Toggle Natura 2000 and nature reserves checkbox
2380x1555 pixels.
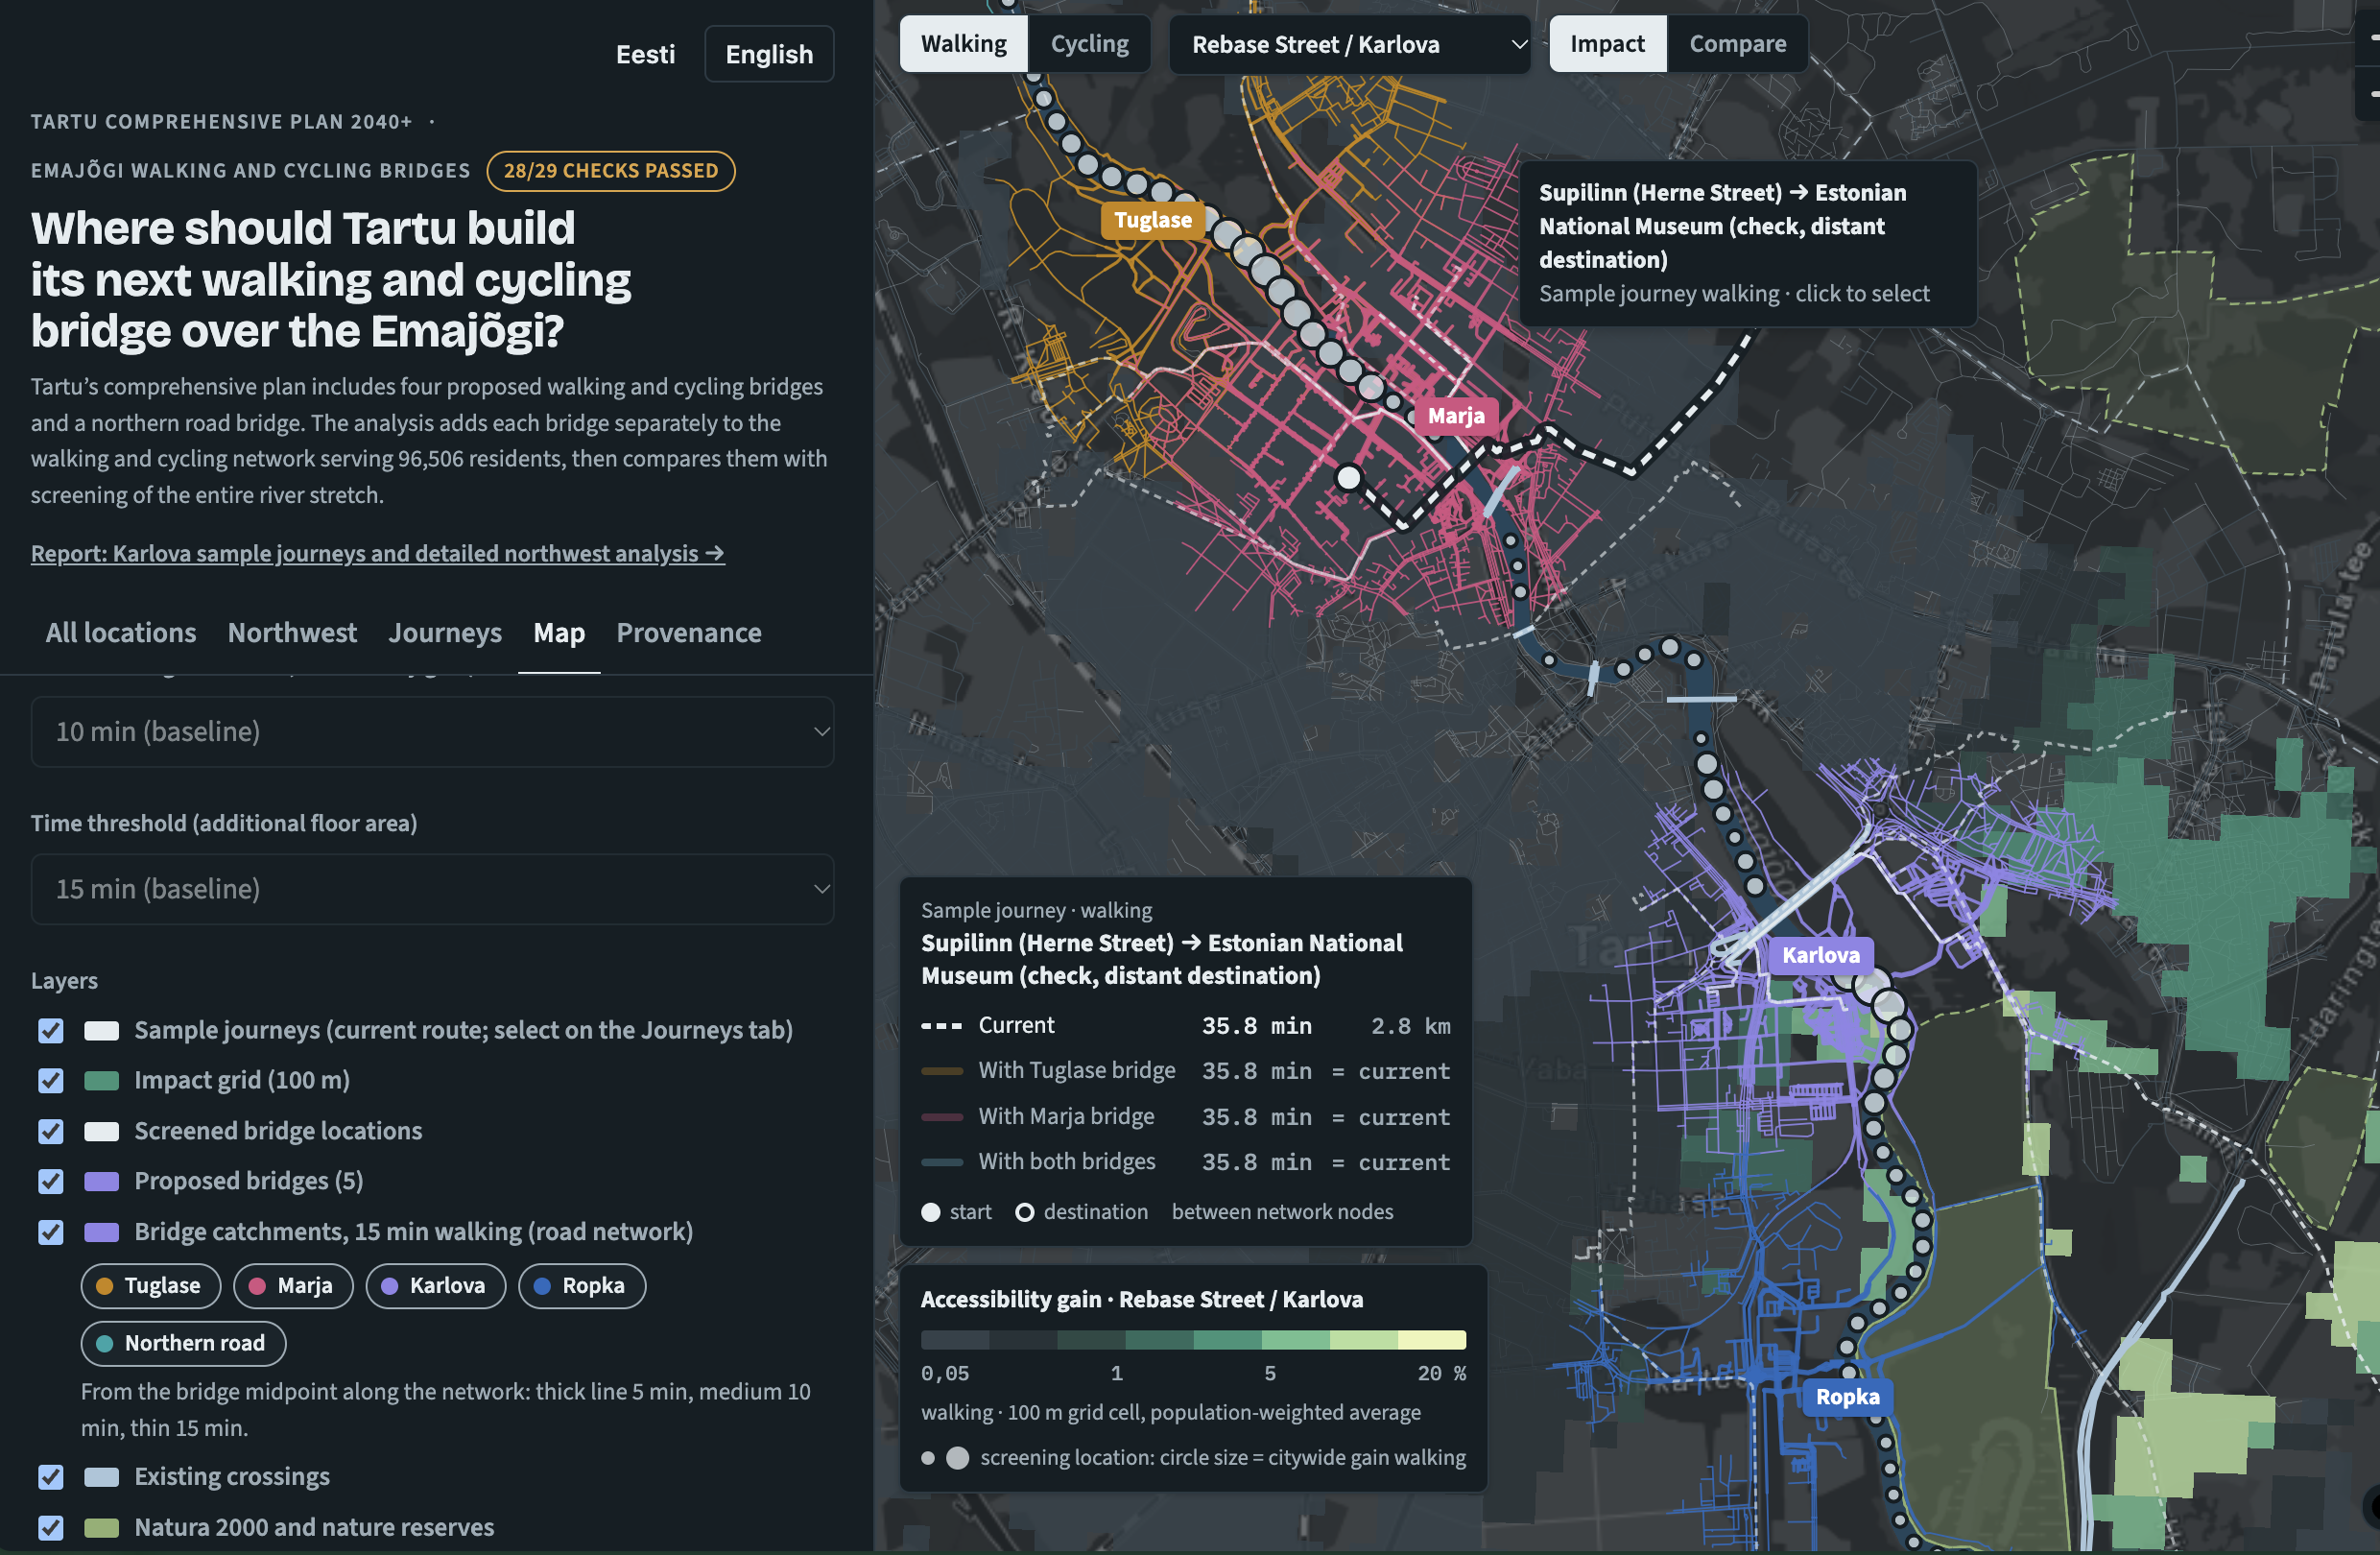(x=51, y=1527)
